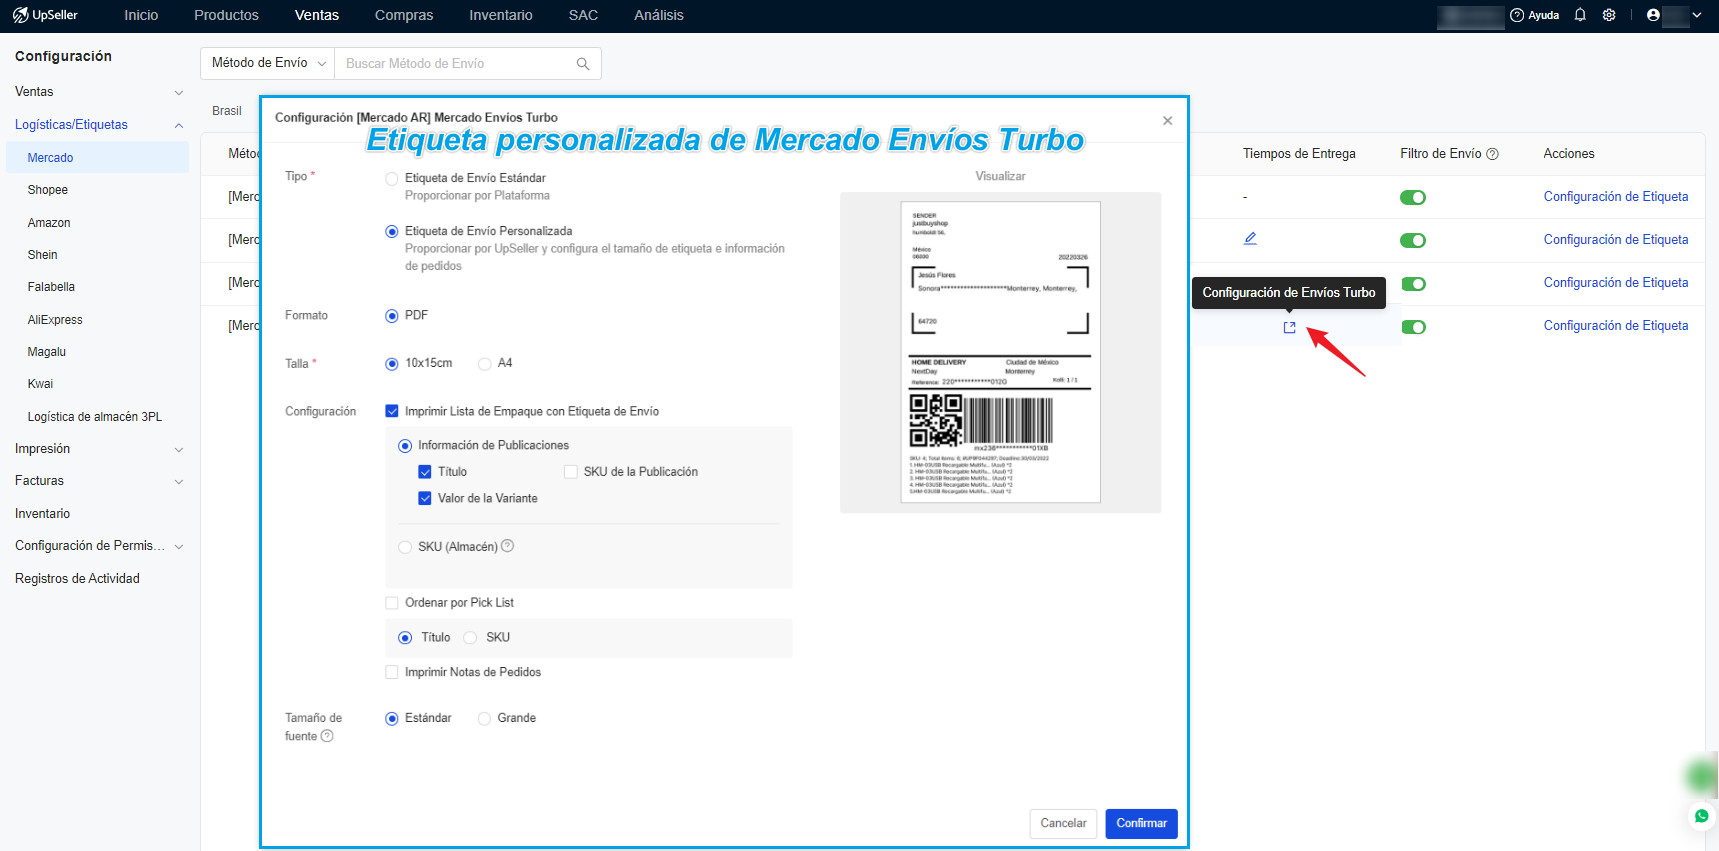Select A4 label size

(484, 364)
